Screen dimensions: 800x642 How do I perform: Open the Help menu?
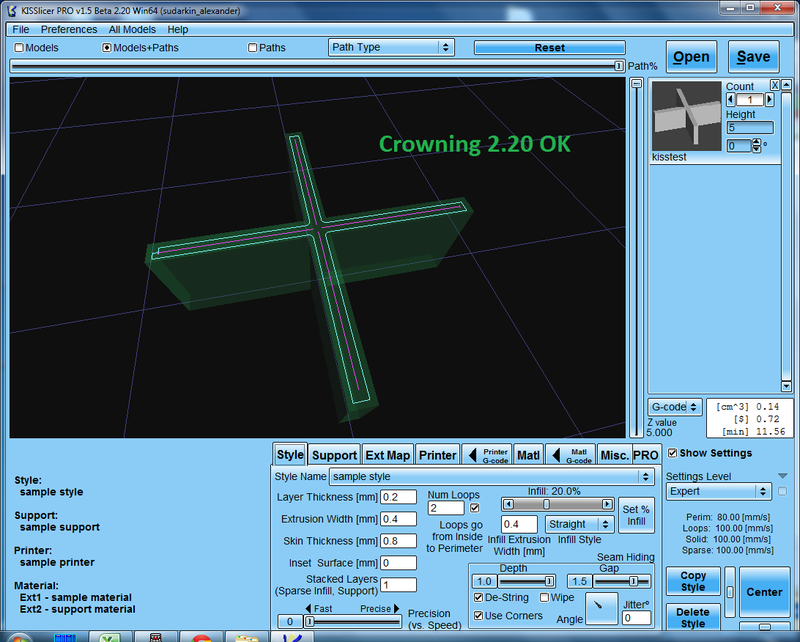point(178,29)
